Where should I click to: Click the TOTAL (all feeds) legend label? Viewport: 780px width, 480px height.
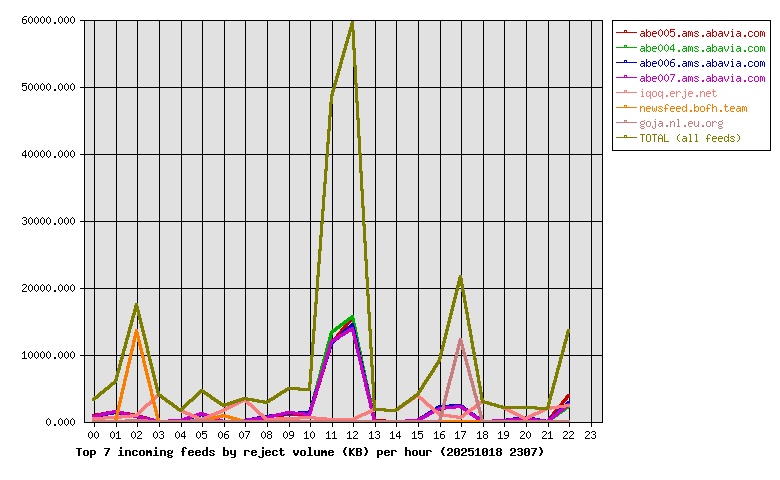(x=690, y=138)
